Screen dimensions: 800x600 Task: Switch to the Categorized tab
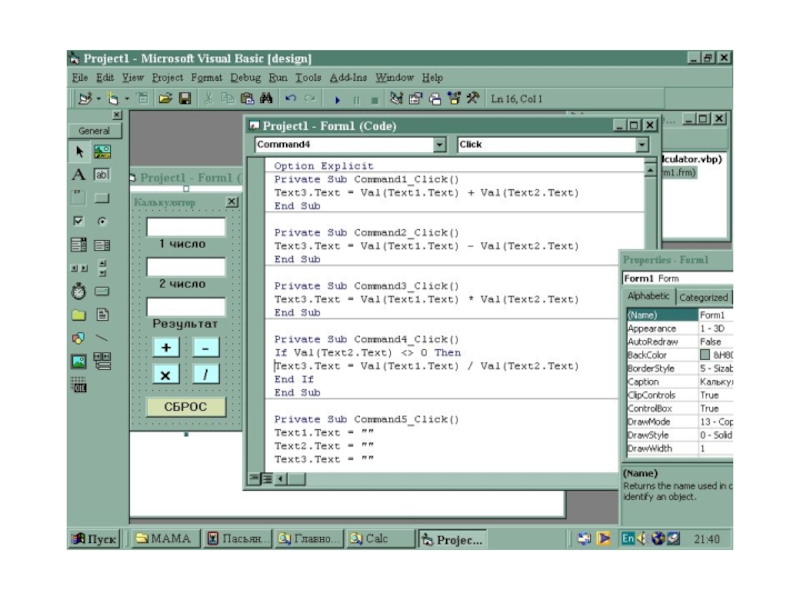(704, 297)
